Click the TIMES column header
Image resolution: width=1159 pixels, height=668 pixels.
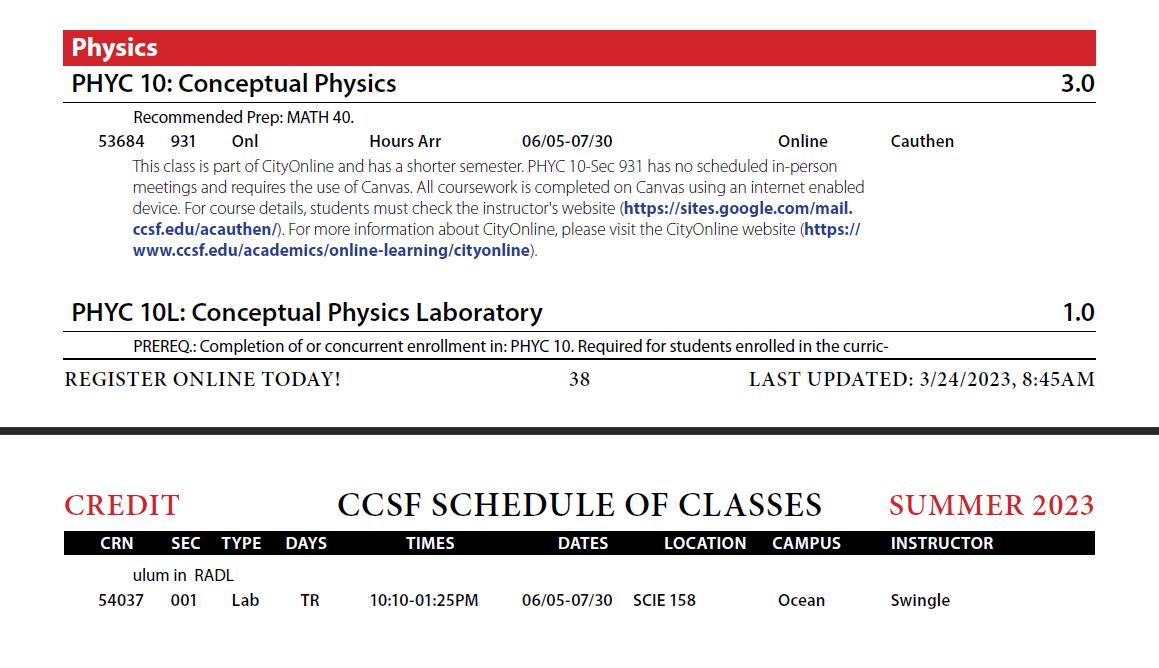pos(430,543)
